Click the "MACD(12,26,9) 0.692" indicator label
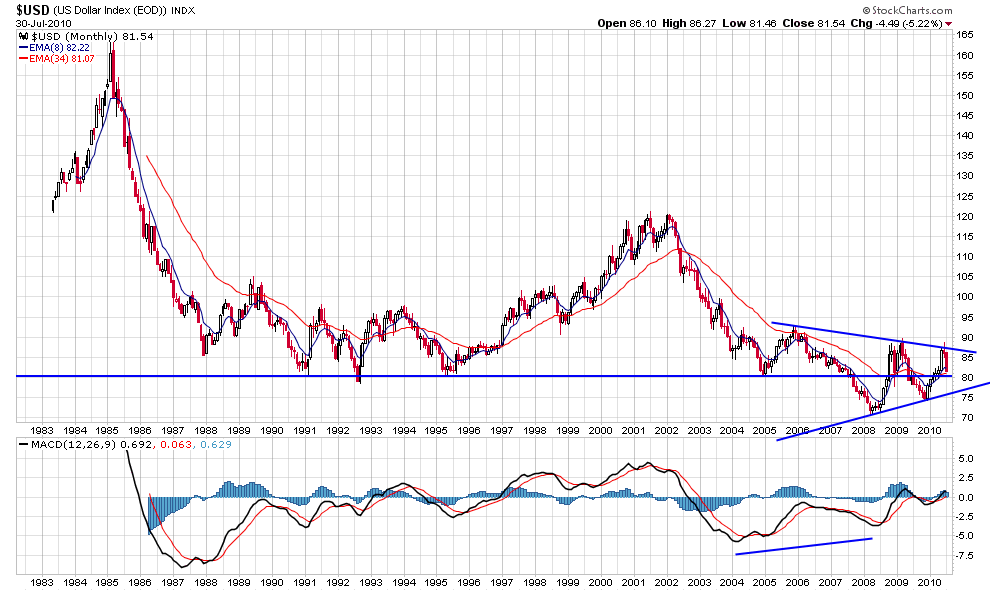 coord(91,445)
